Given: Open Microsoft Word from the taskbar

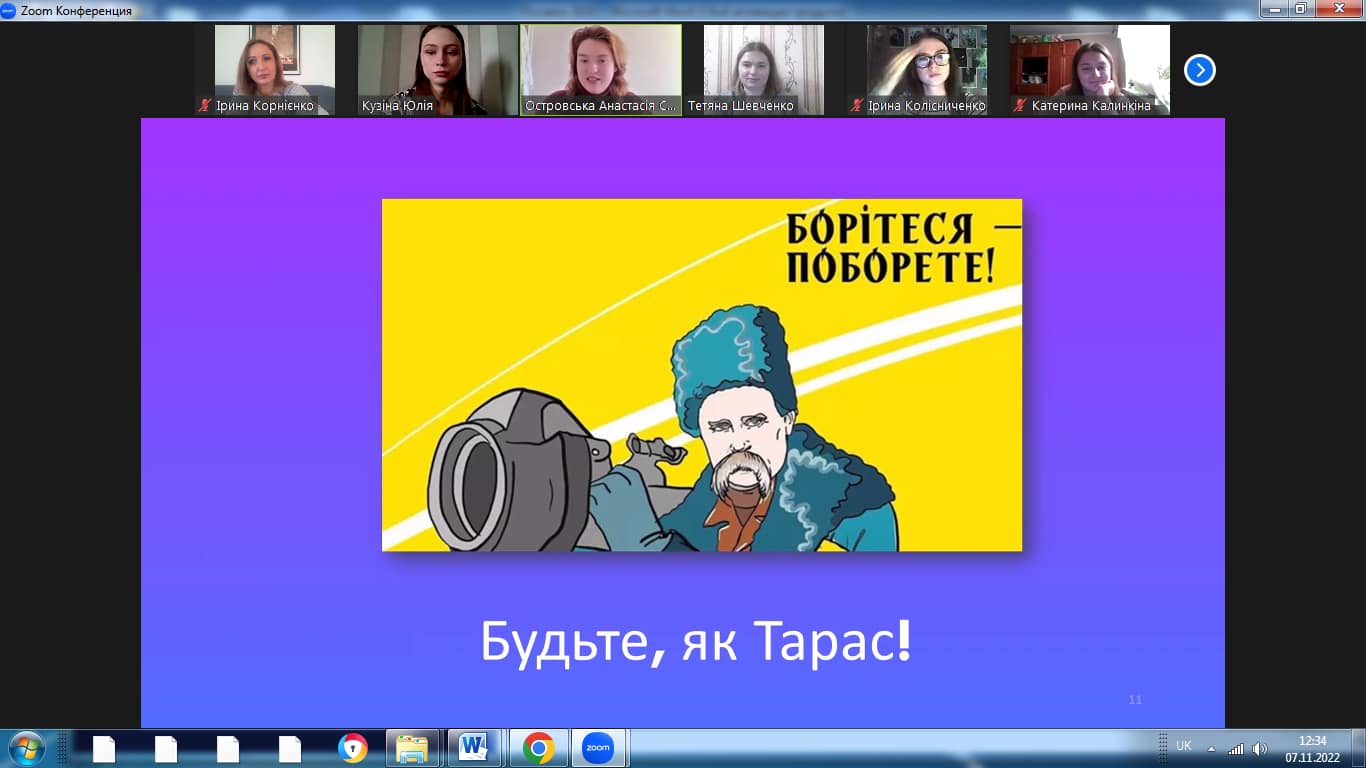Looking at the screenshot, I should (x=473, y=748).
